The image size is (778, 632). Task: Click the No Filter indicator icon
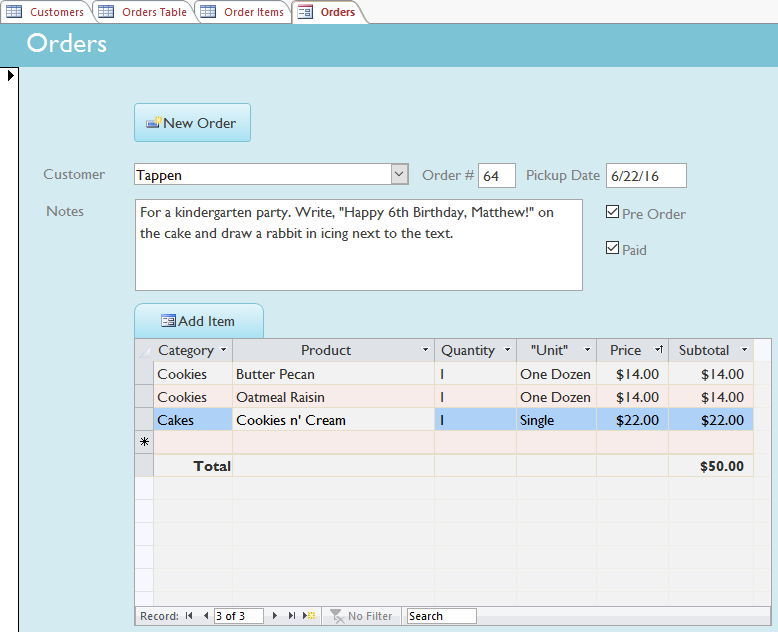click(x=337, y=616)
